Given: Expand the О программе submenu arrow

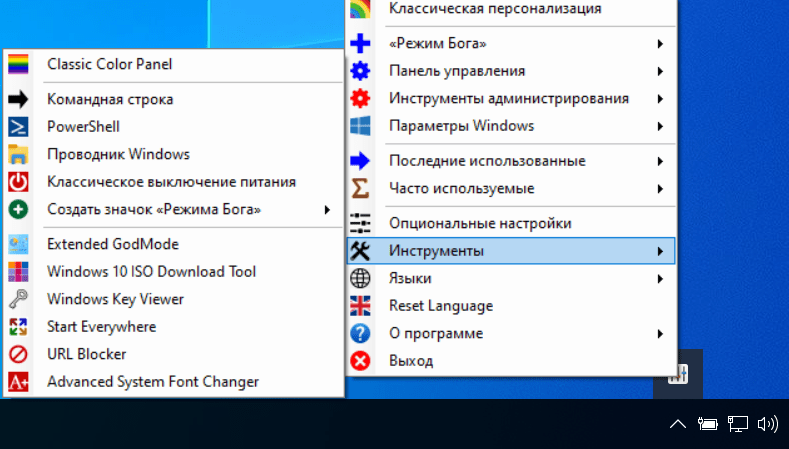Looking at the screenshot, I should [x=660, y=334].
